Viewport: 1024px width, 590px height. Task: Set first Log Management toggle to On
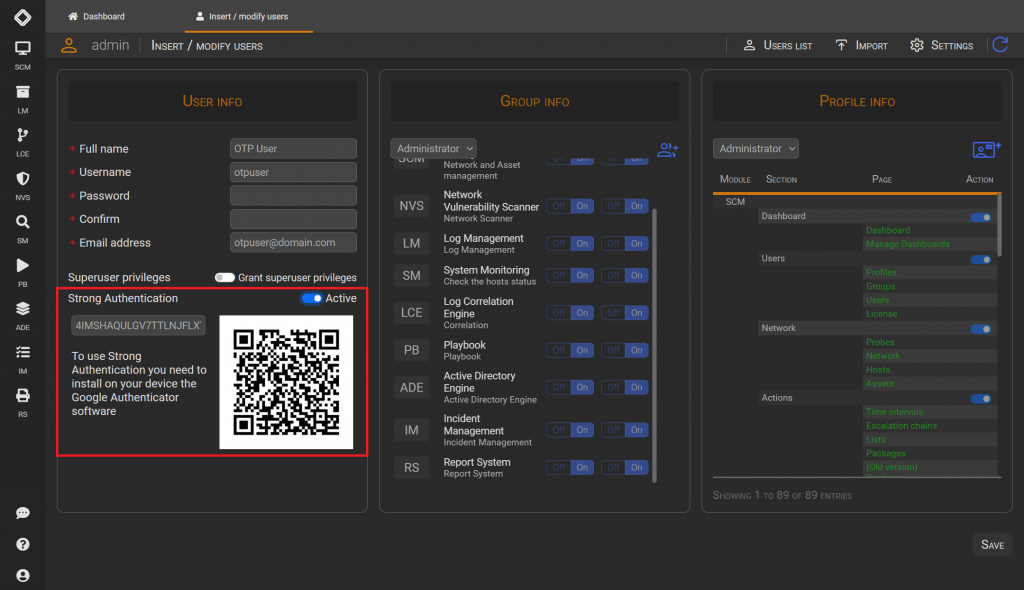point(582,244)
